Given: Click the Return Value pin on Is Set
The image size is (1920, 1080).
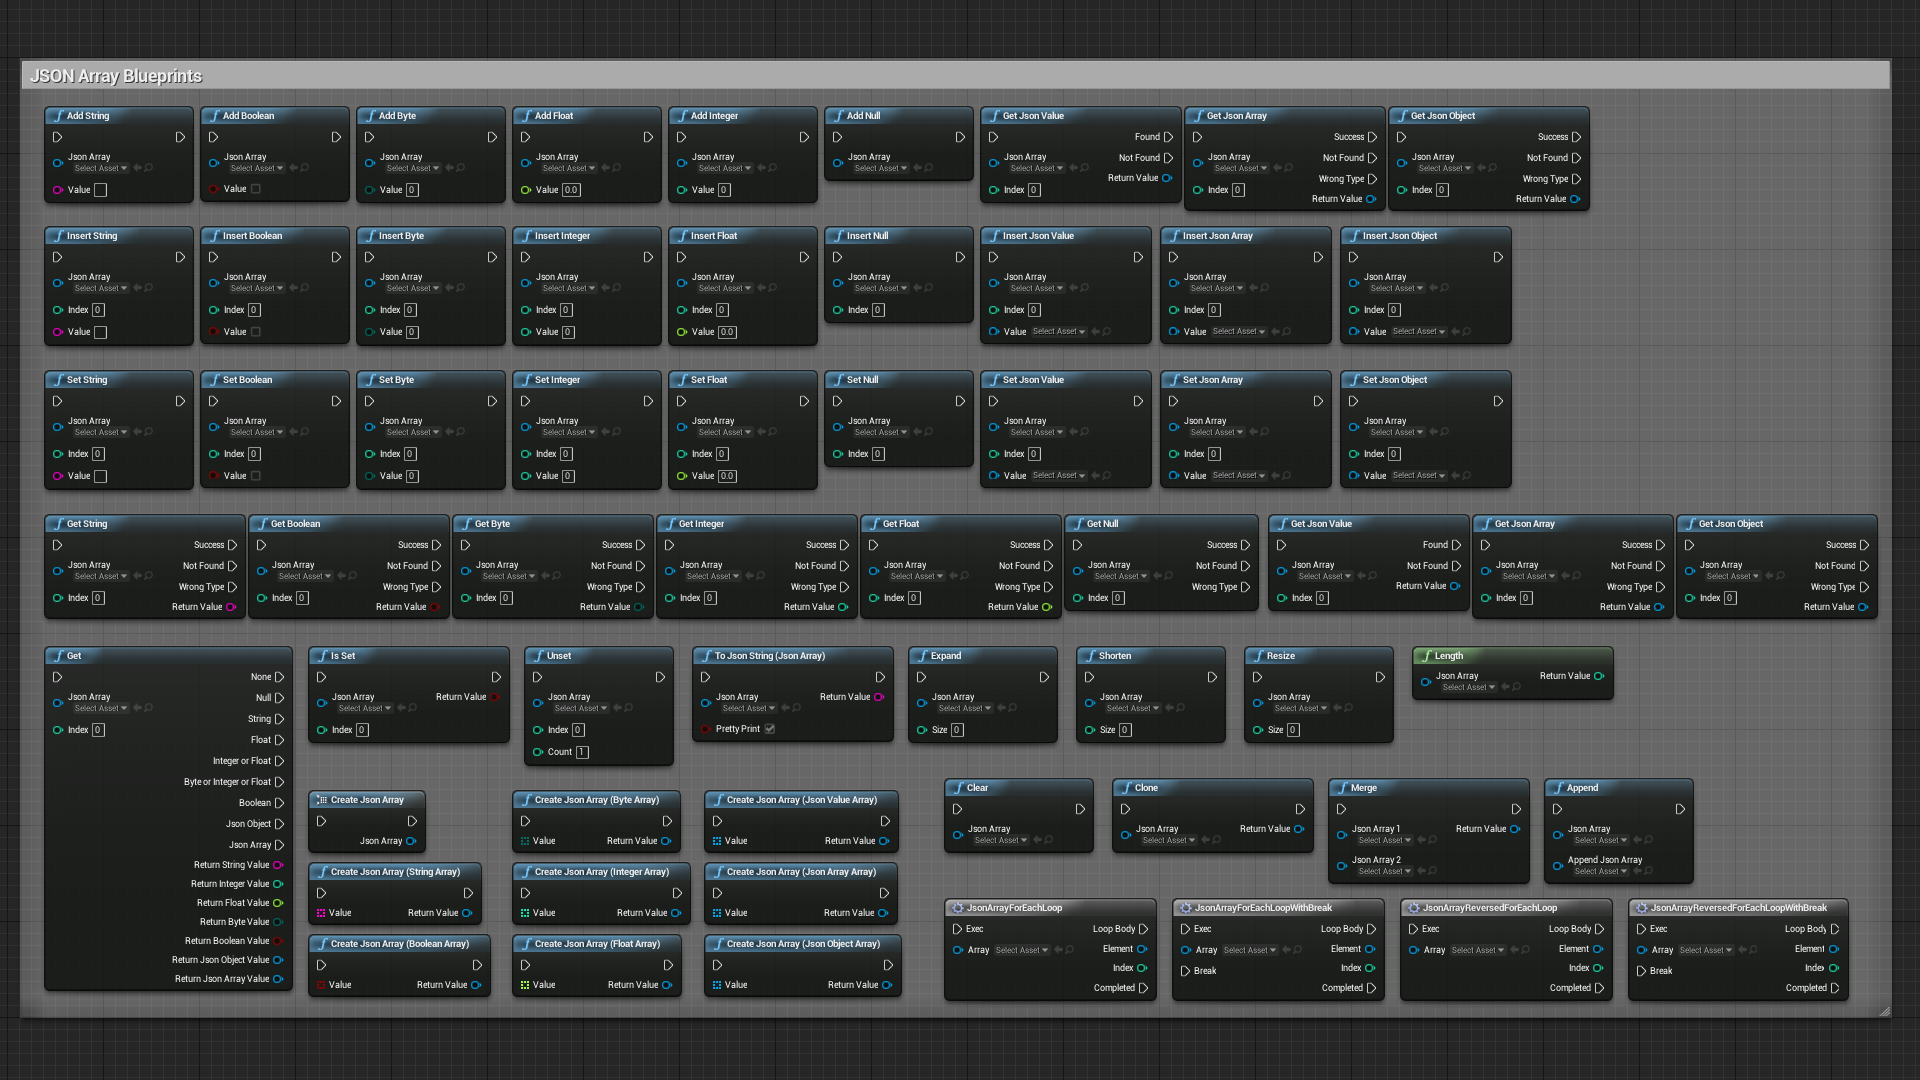Looking at the screenshot, I should coord(494,697).
